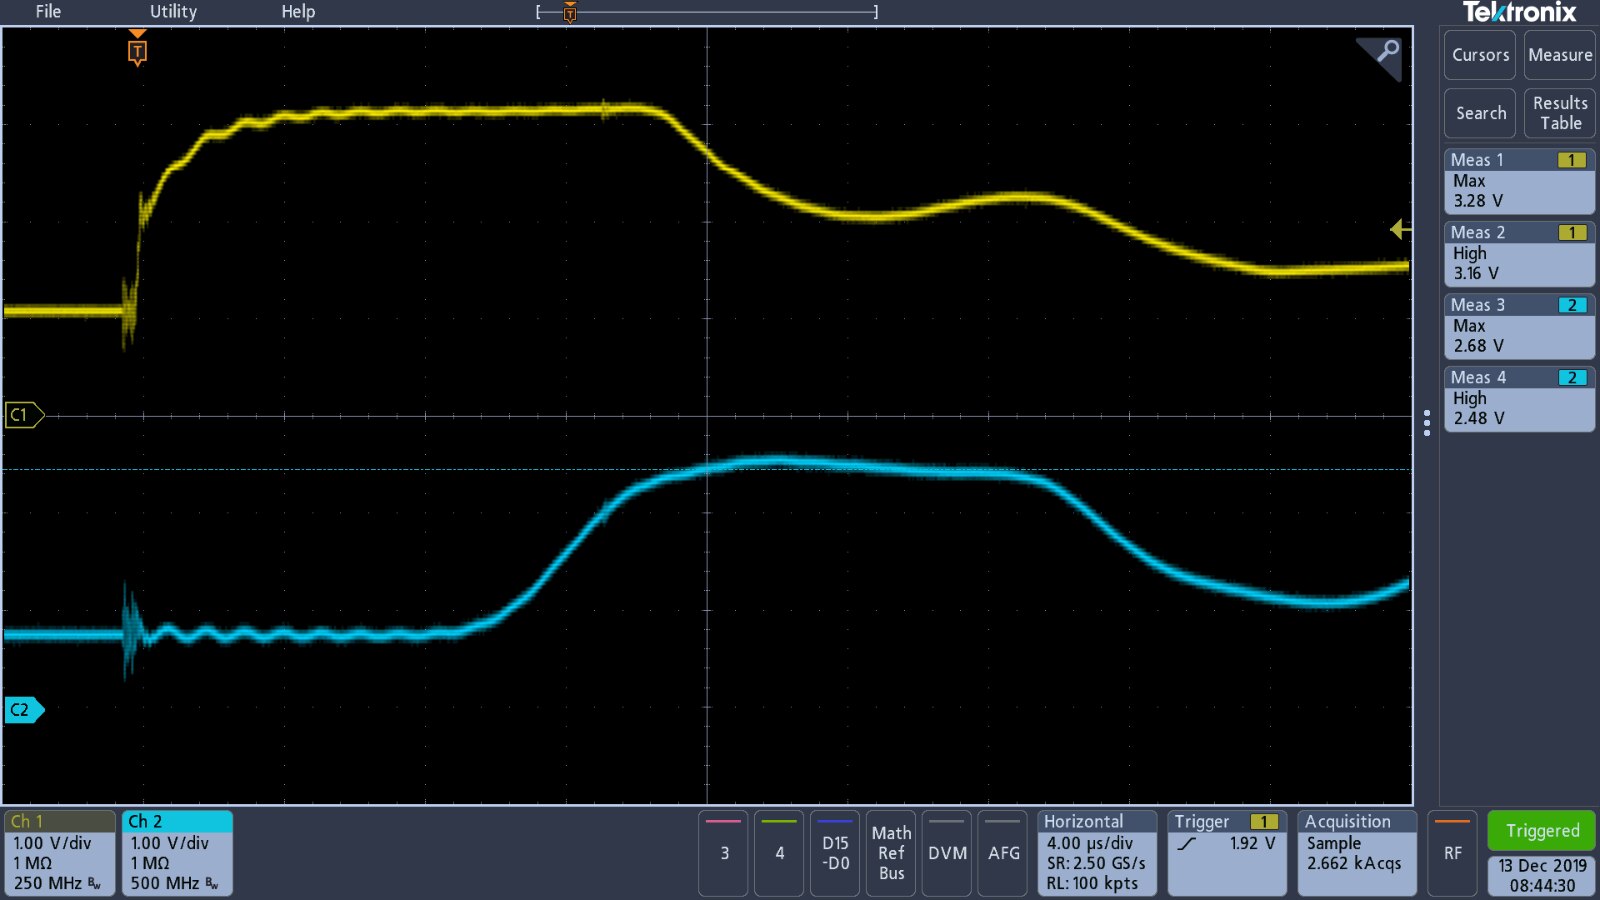Open the Ch 2 vertical settings badge

[x=177, y=853]
